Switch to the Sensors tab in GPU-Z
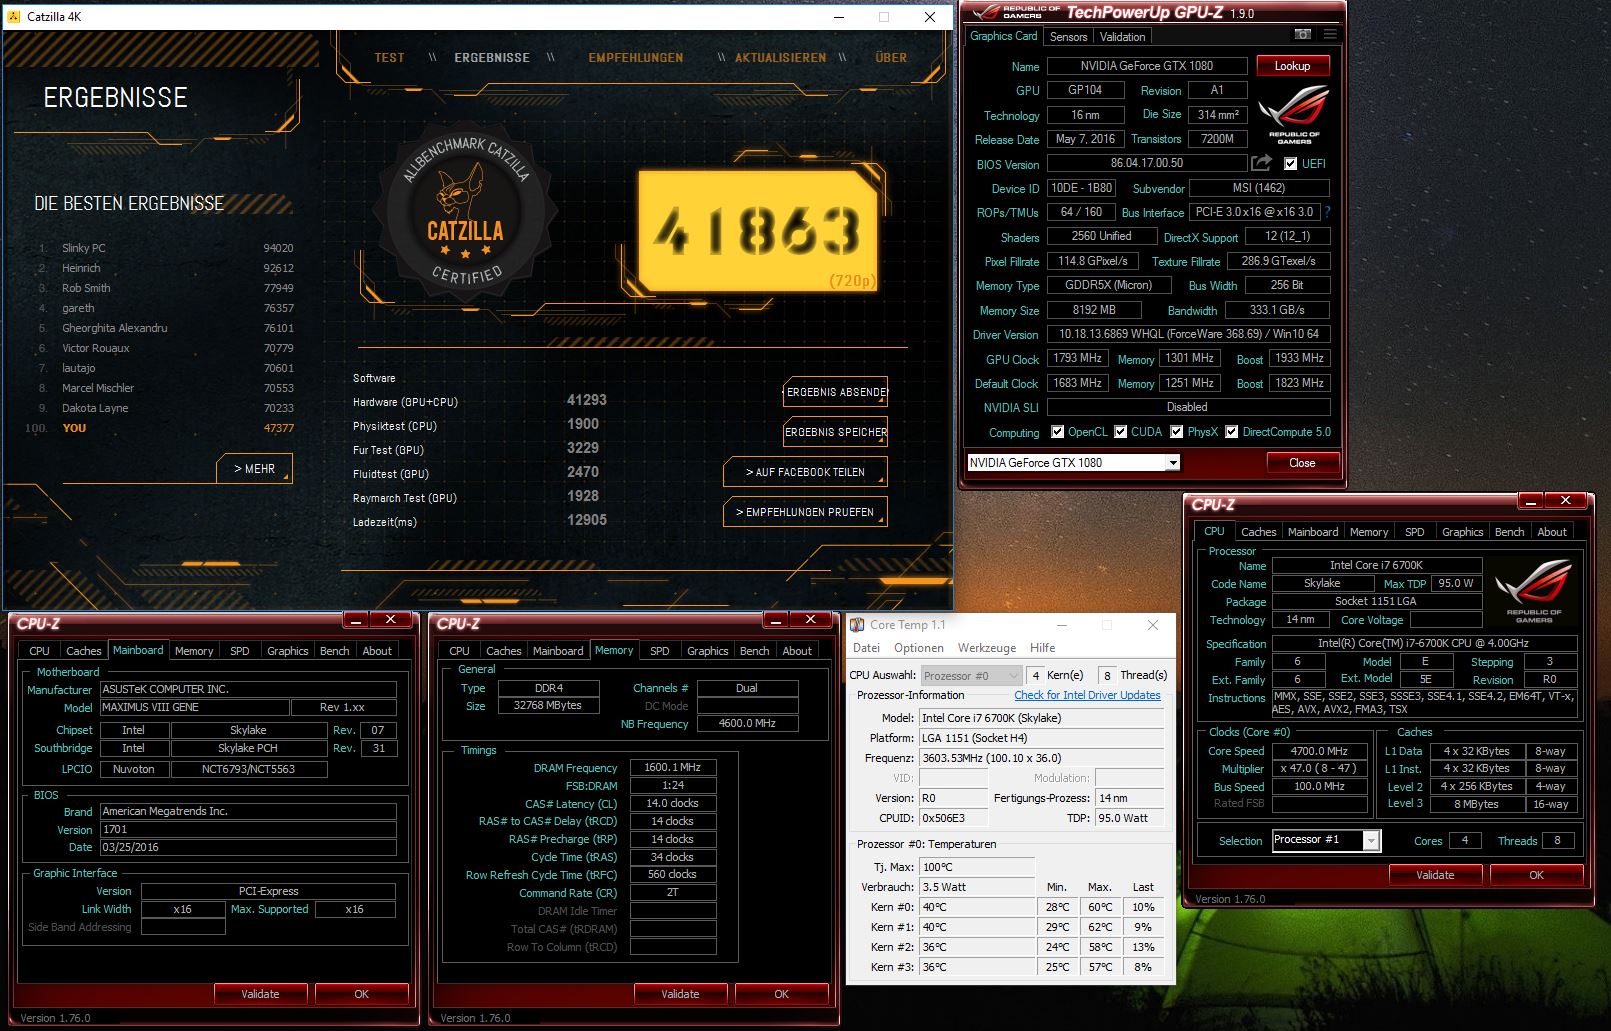This screenshot has height=1031, width=1611. coord(1068,37)
